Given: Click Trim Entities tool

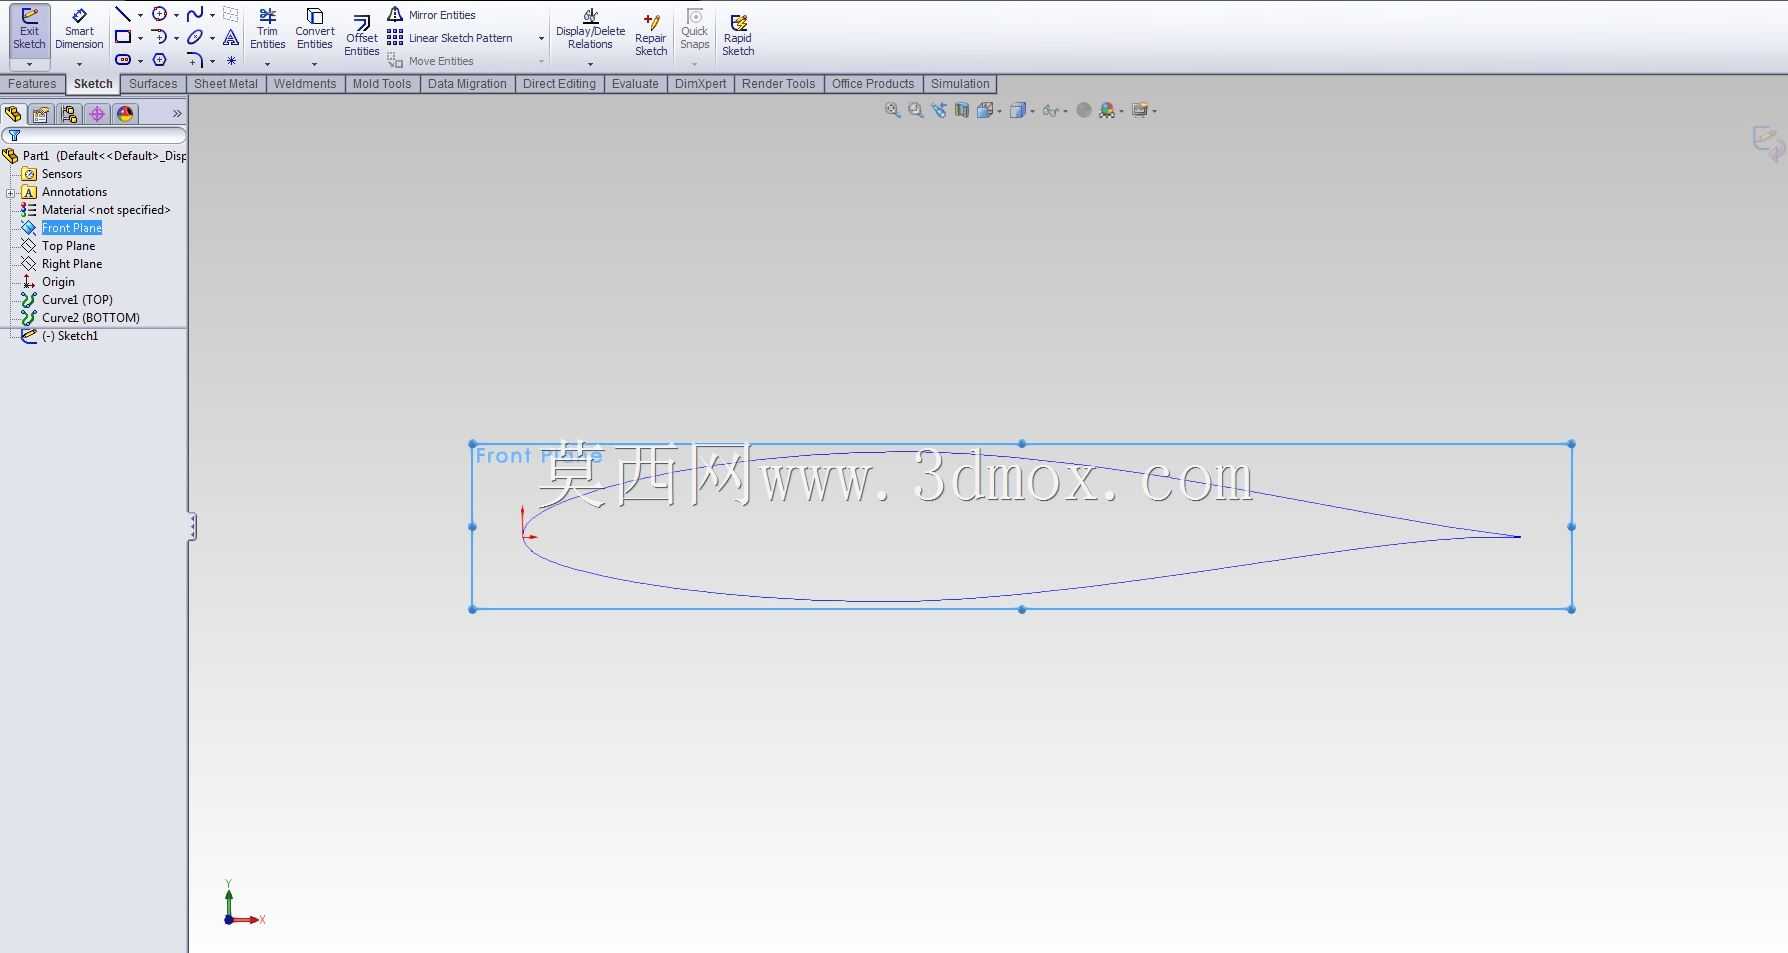Looking at the screenshot, I should tap(267, 30).
